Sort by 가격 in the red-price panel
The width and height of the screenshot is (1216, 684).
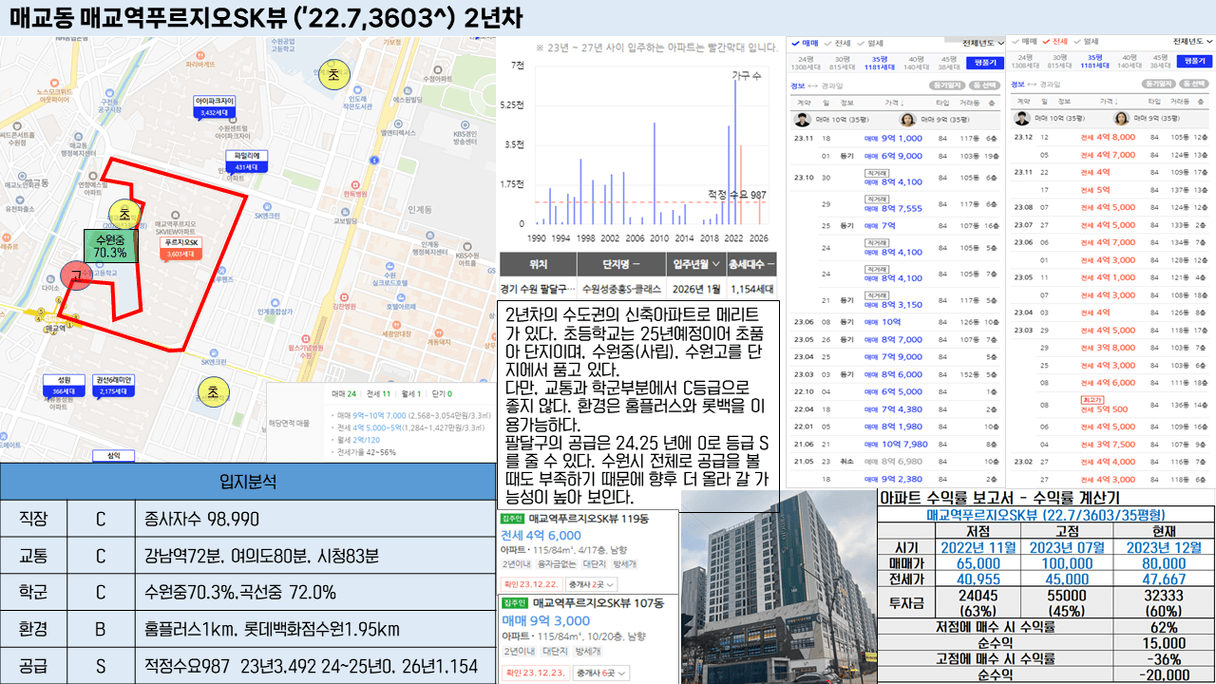coord(1110,101)
